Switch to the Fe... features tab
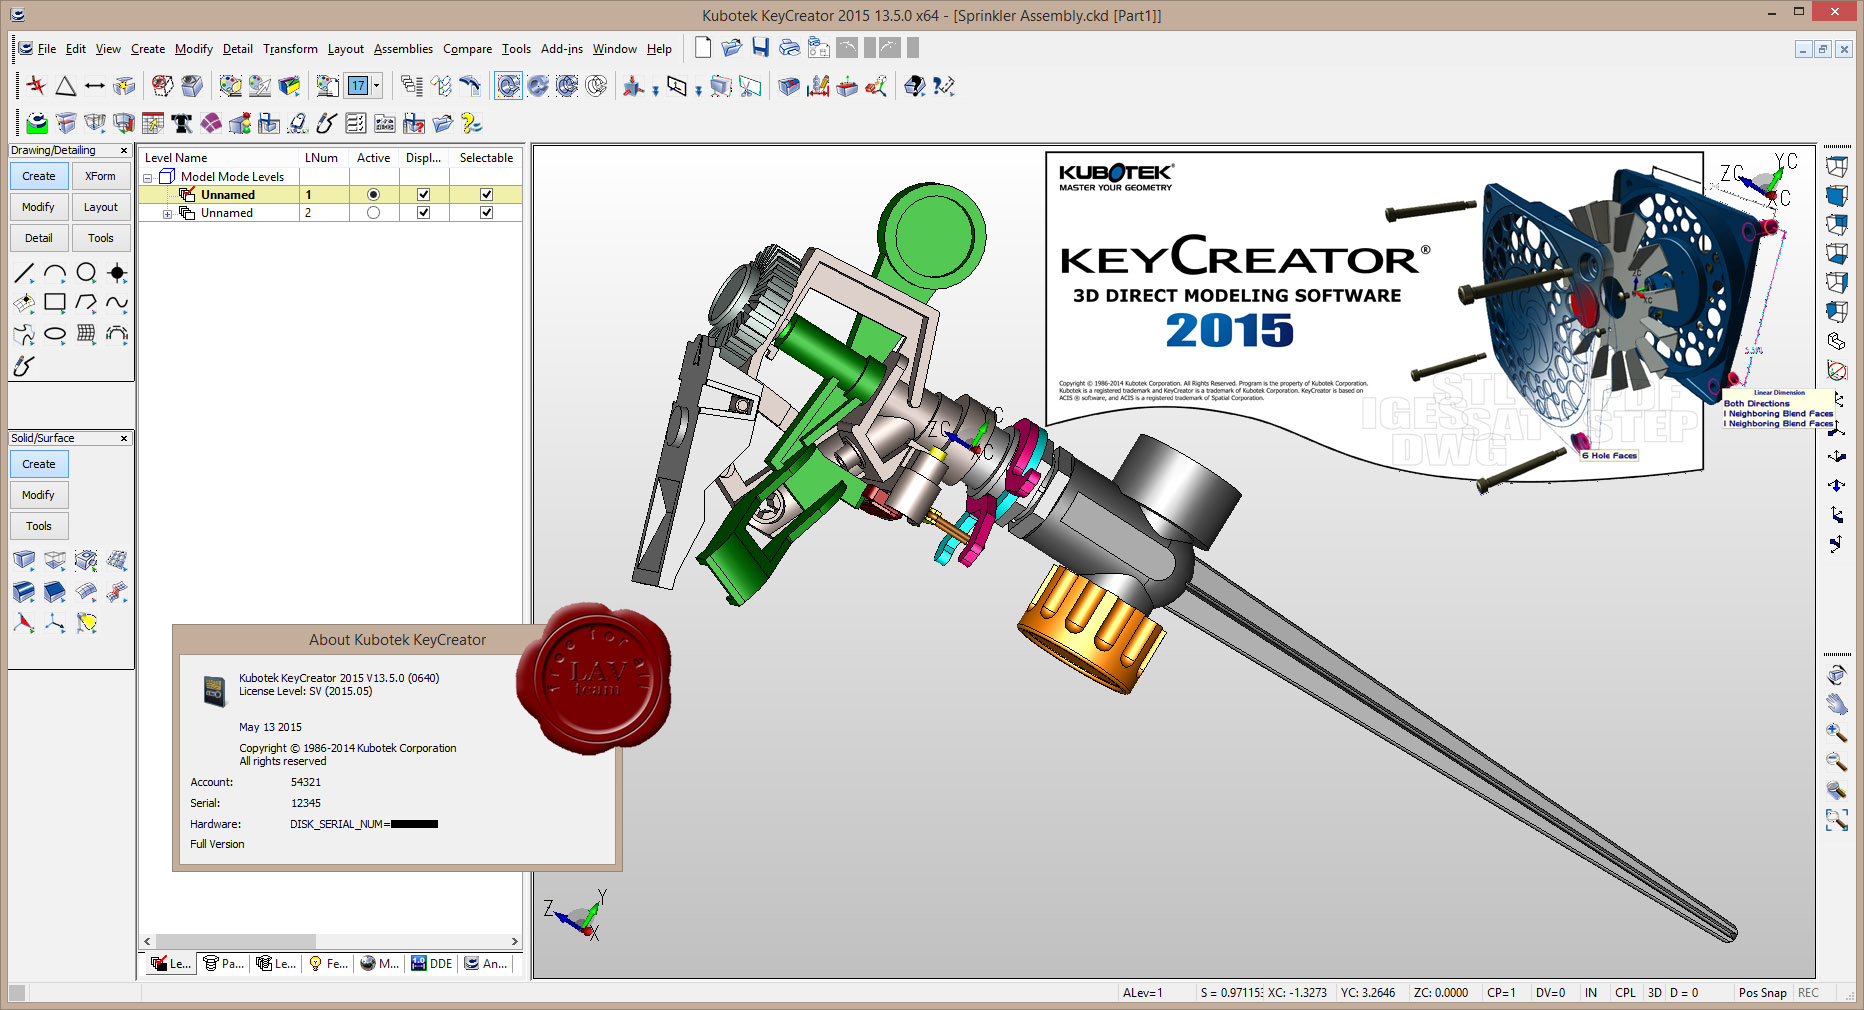Image resolution: width=1864 pixels, height=1010 pixels. (x=328, y=964)
